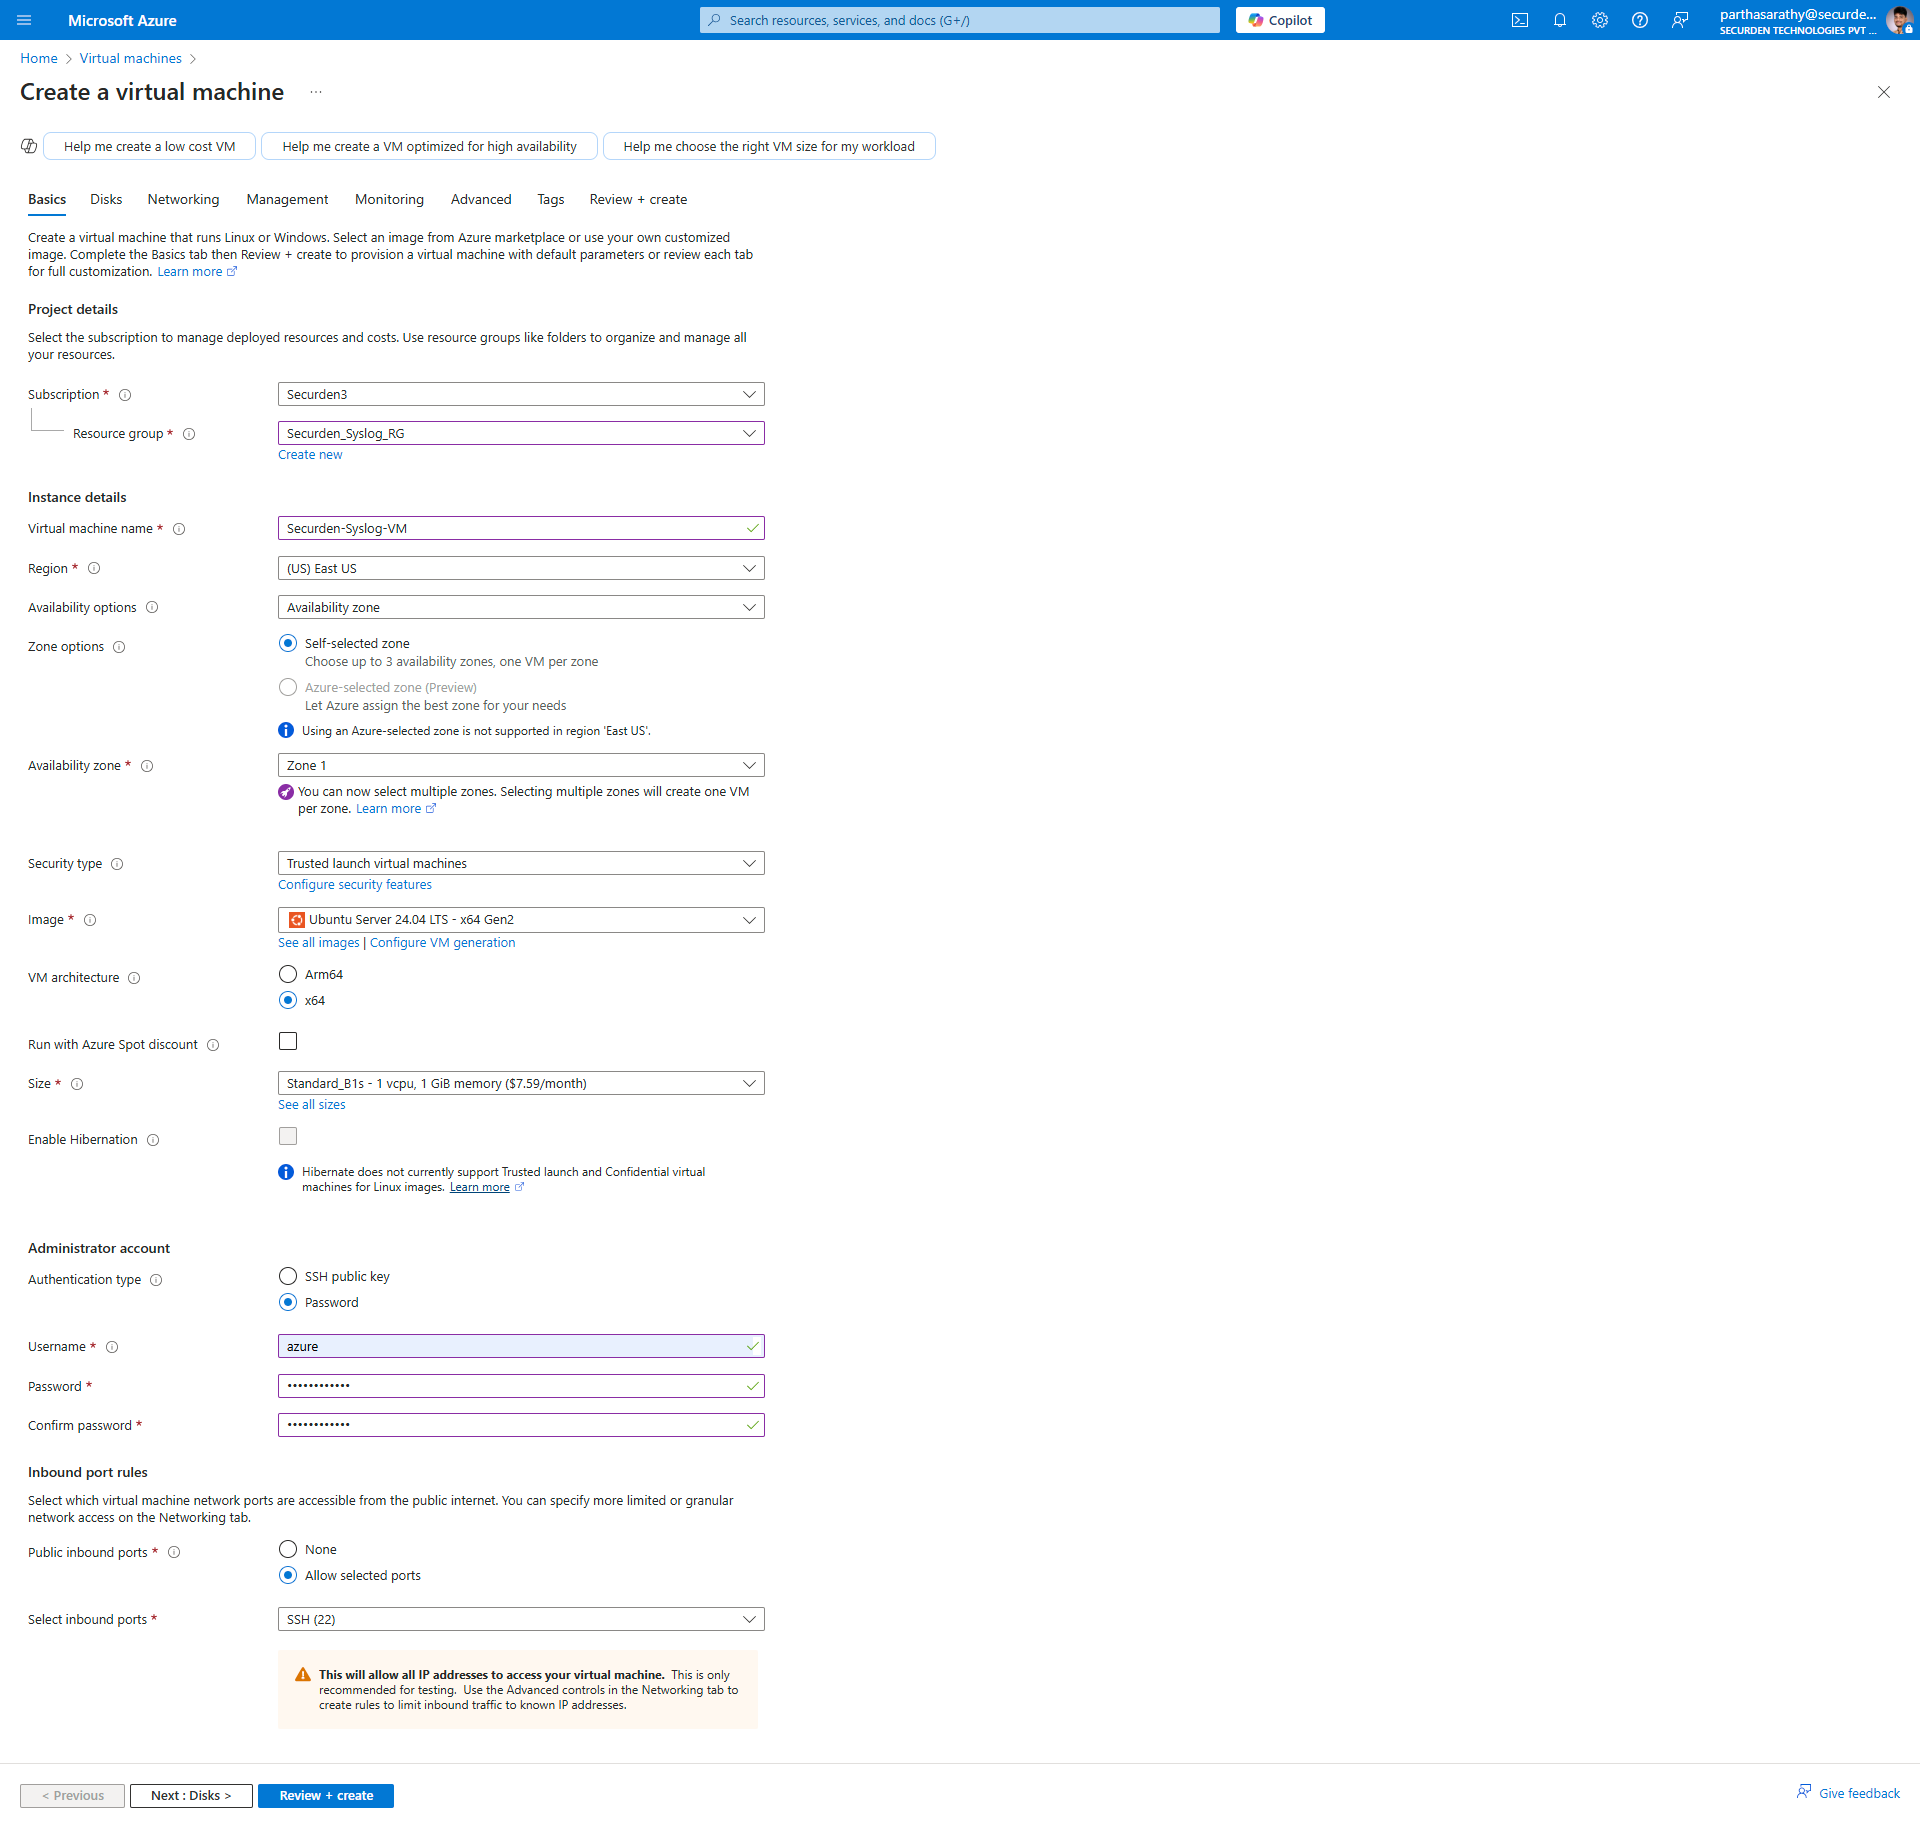
Task: Open the help question mark menu
Action: coord(1640,20)
